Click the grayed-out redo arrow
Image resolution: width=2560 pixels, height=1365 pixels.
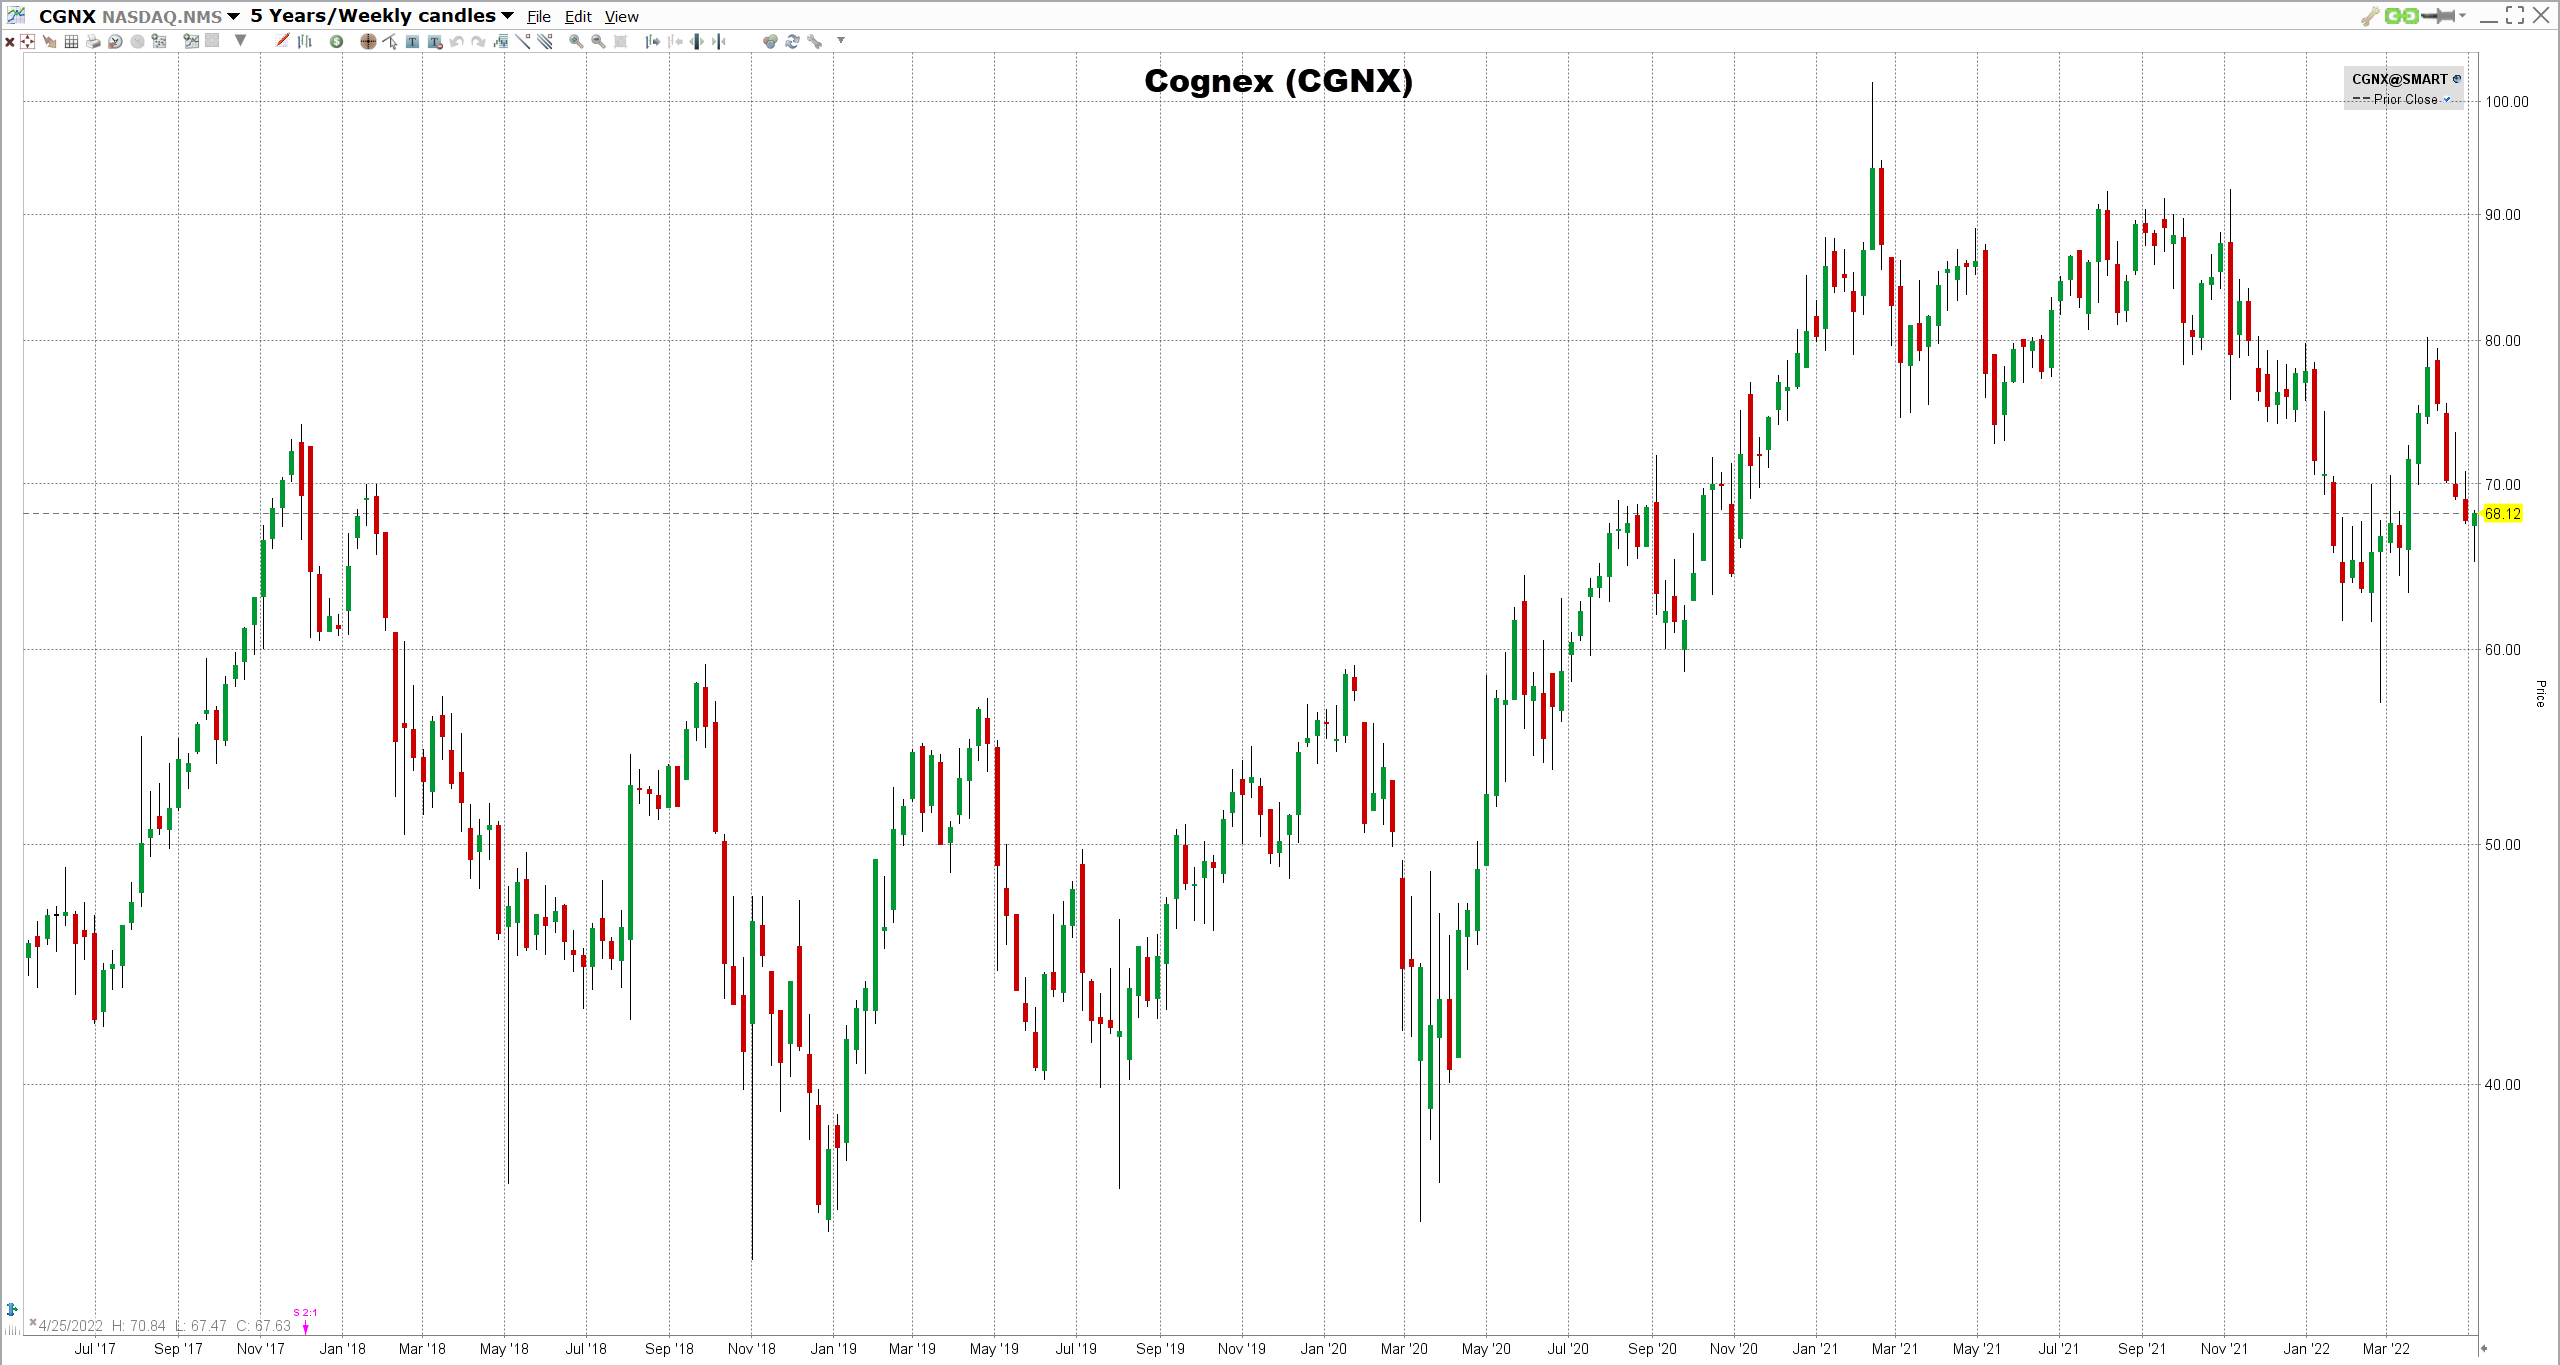tap(478, 41)
